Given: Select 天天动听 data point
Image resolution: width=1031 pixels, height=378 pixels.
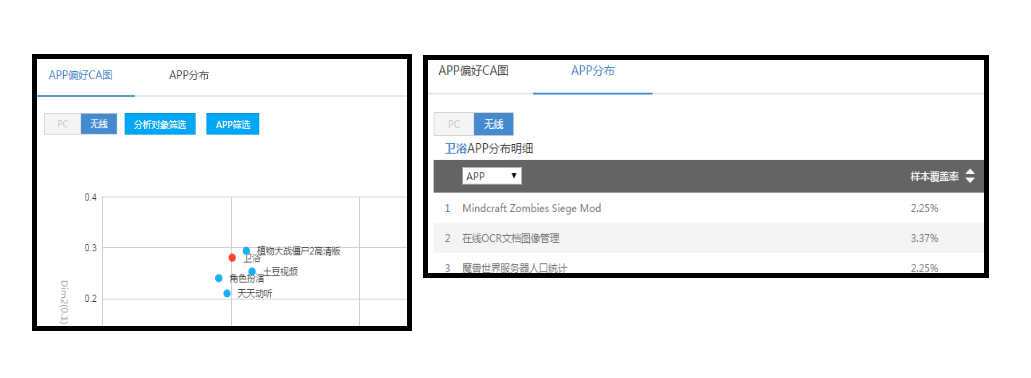Looking at the screenshot, I should [227, 293].
